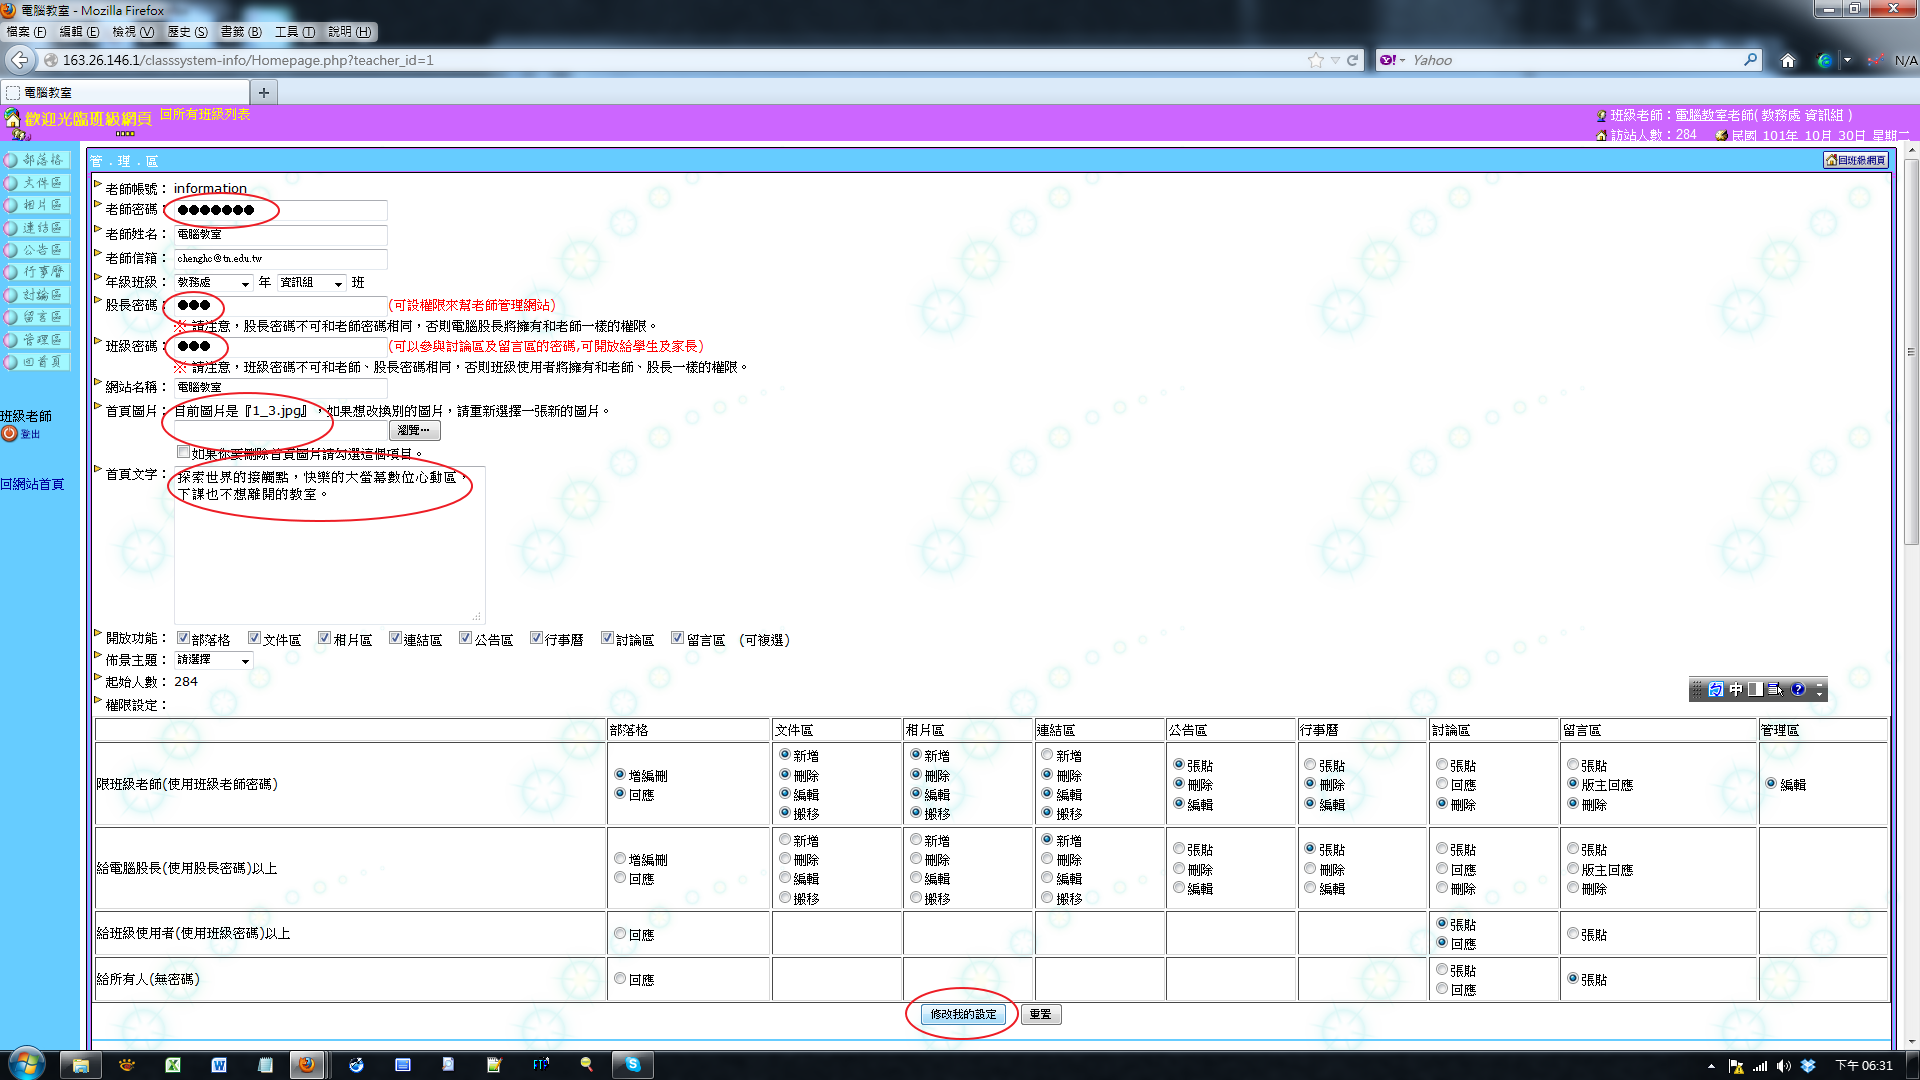
Task: Select 增編刪 radio in teacher row 部落格
Action: [x=620, y=774]
